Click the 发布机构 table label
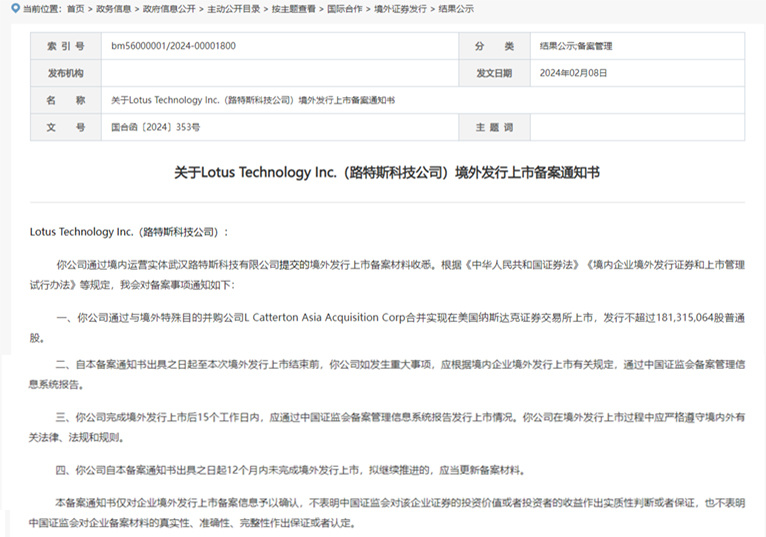The height and width of the screenshot is (537, 766). [66, 73]
